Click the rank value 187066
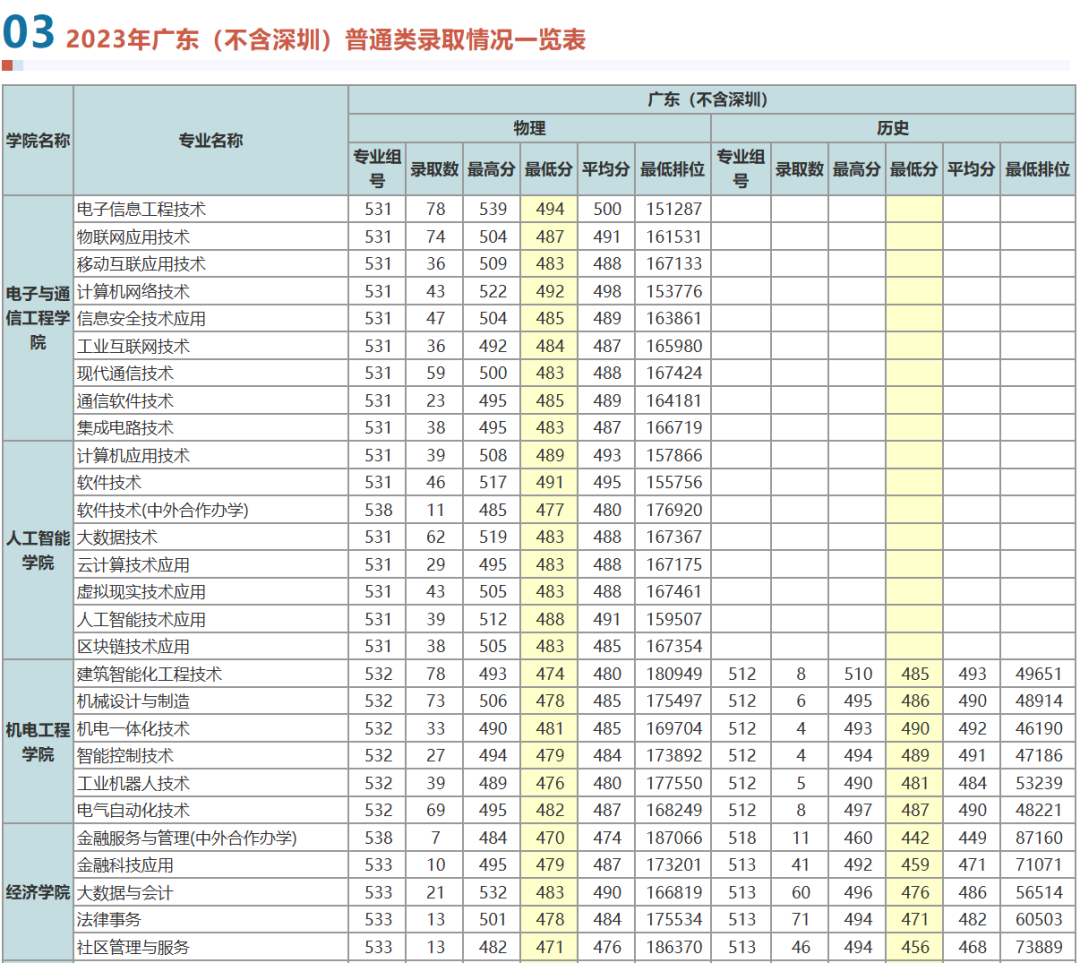 674,838
